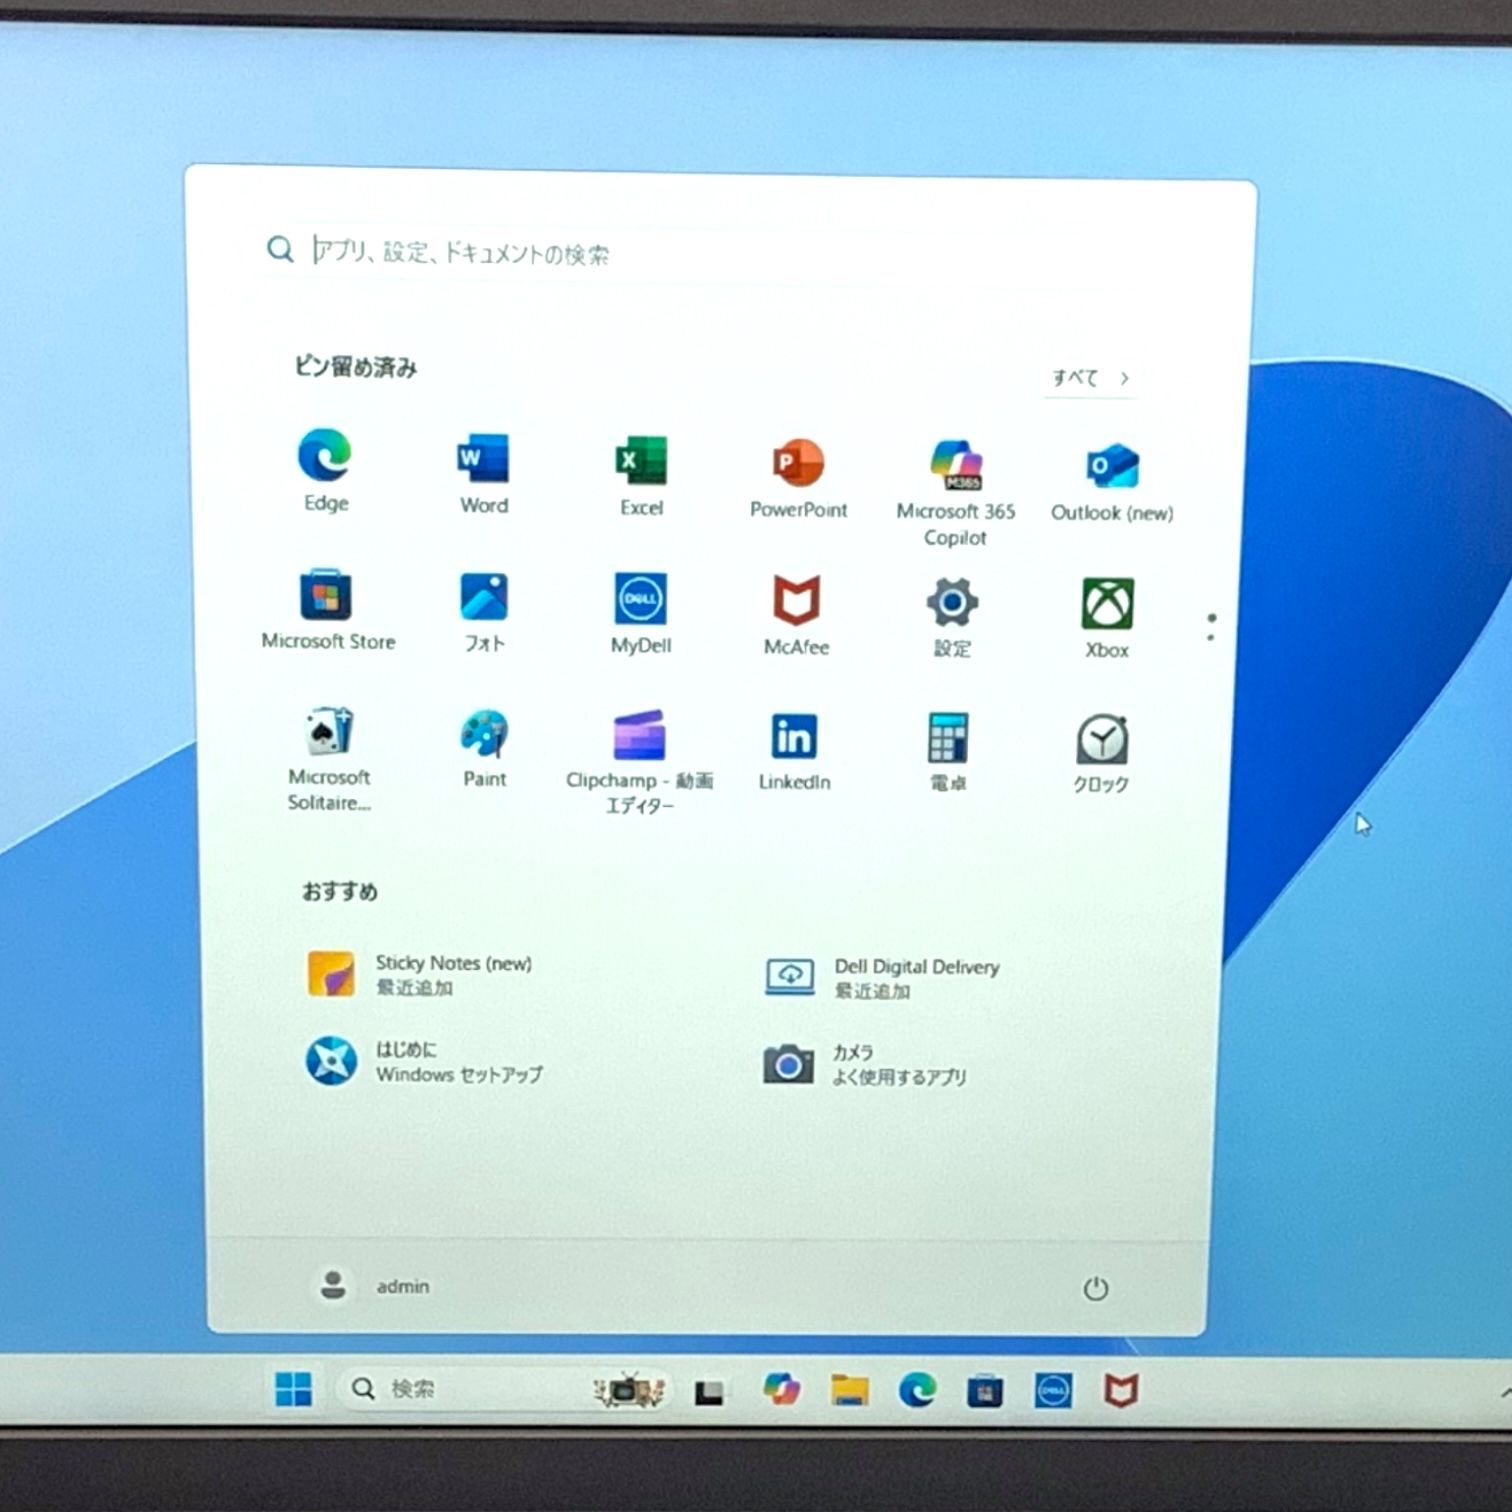1512x1512 pixels.
Task: Open はじめに Windows setup item
Action: [x=425, y=1061]
